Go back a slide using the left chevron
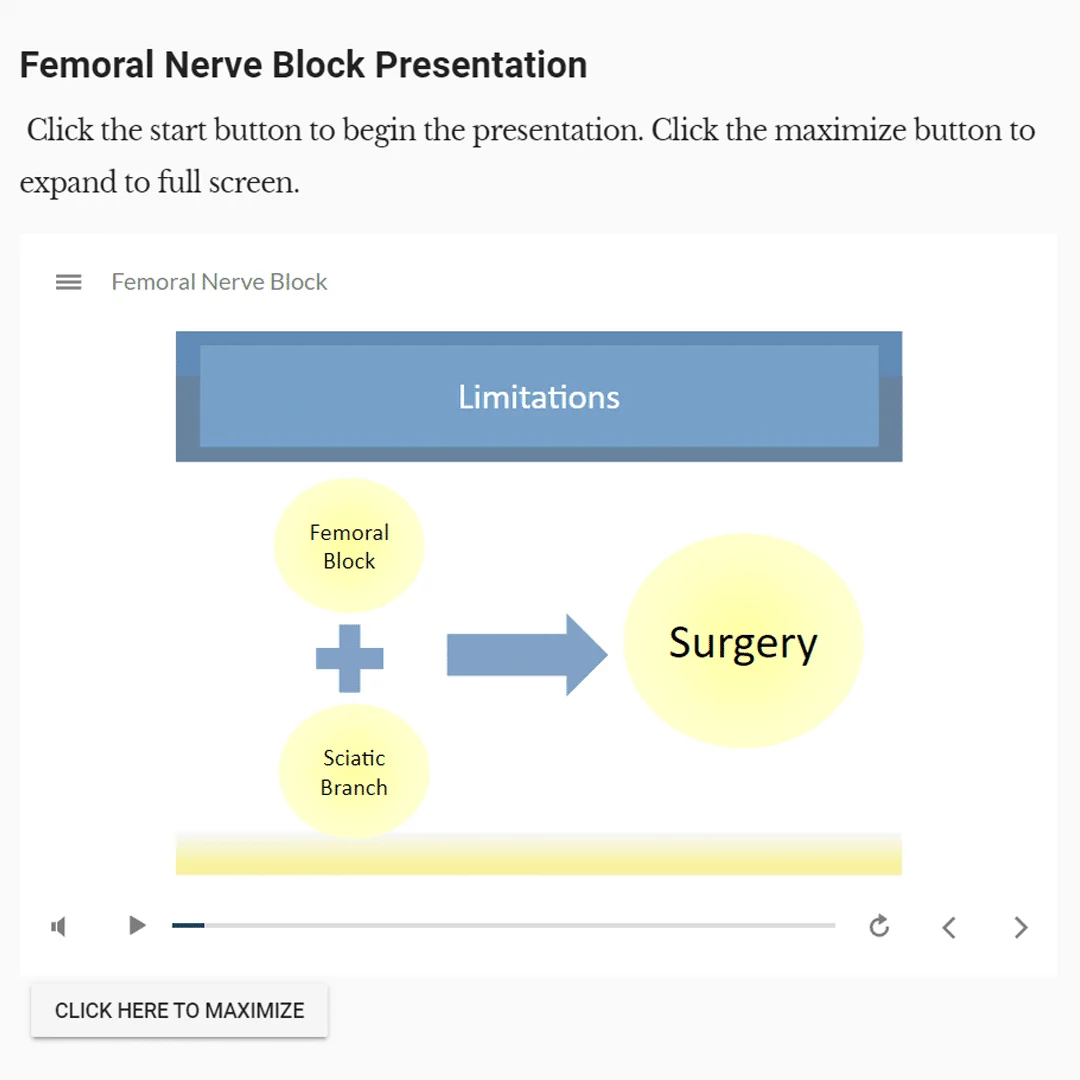Screen dimensions: 1080x1080 (x=948, y=927)
